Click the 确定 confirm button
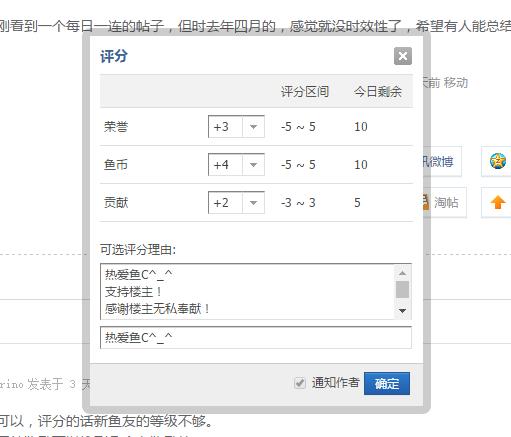 tap(387, 384)
